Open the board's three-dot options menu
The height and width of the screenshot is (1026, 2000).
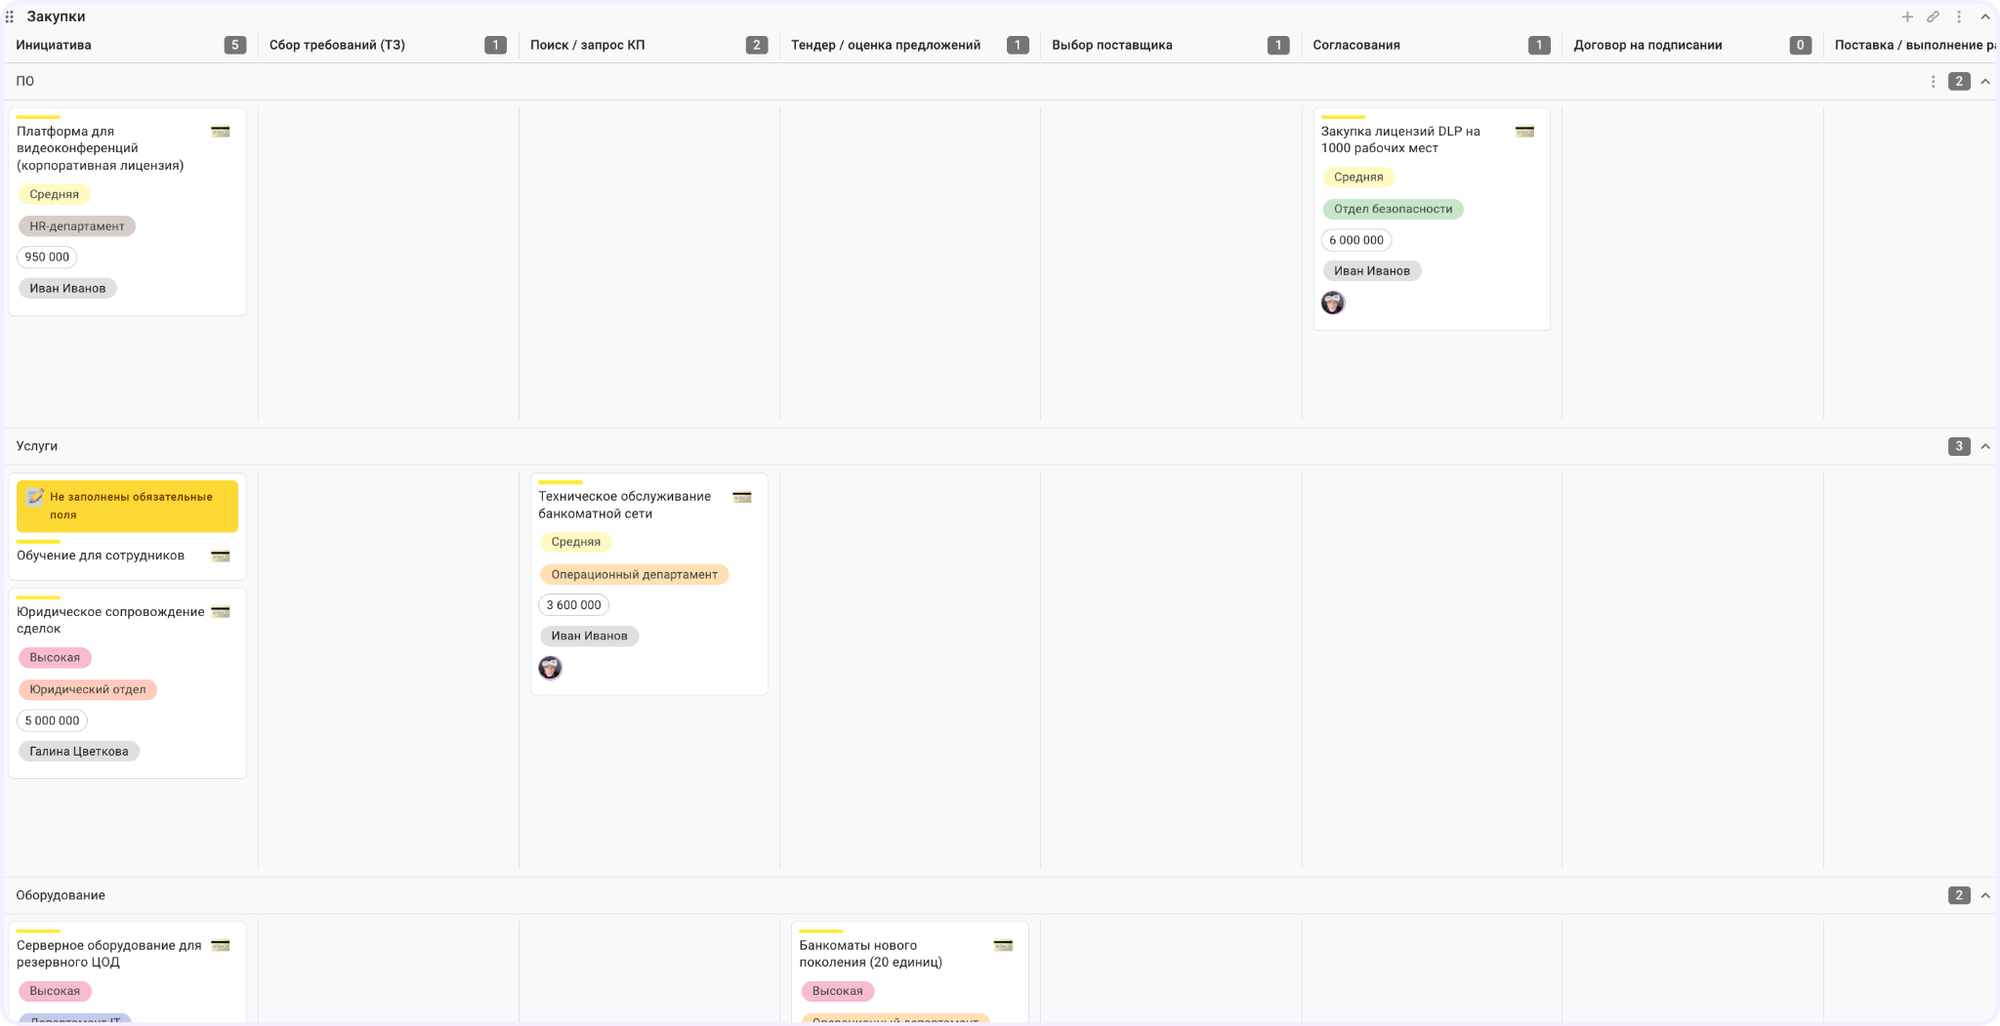pyautogui.click(x=1959, y=17)
